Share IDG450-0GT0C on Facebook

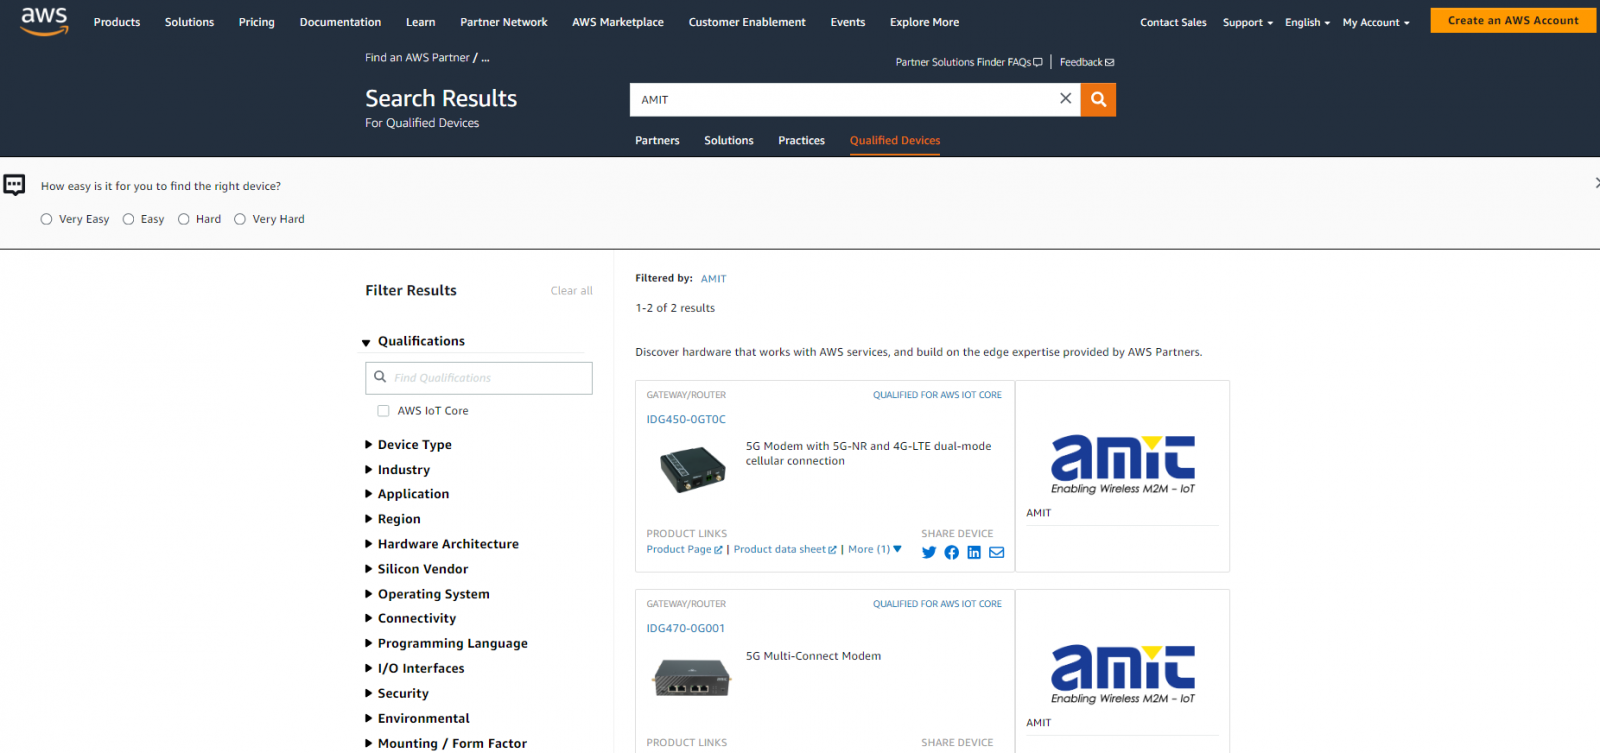click(951, 552)
